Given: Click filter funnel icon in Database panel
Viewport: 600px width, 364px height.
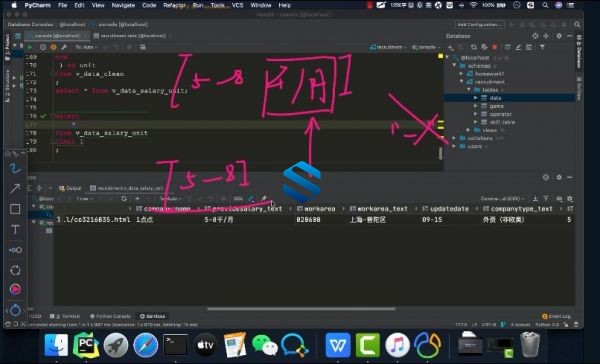Looking at the screenshot, I should coord(542,47).
